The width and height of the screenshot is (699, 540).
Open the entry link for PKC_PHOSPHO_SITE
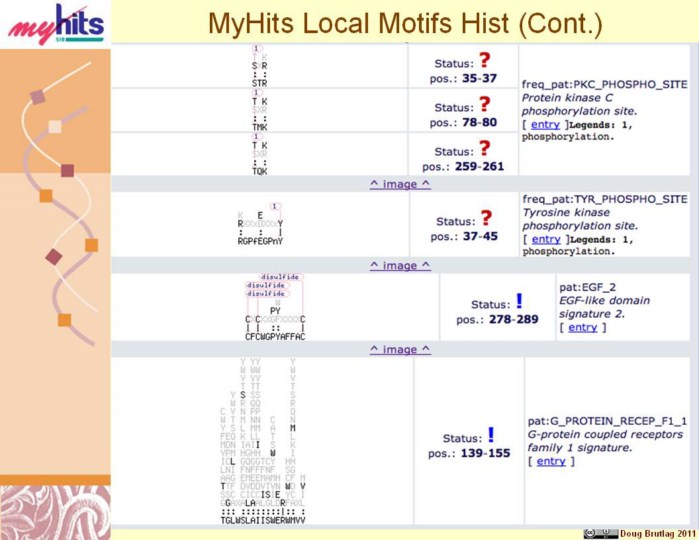545,124
